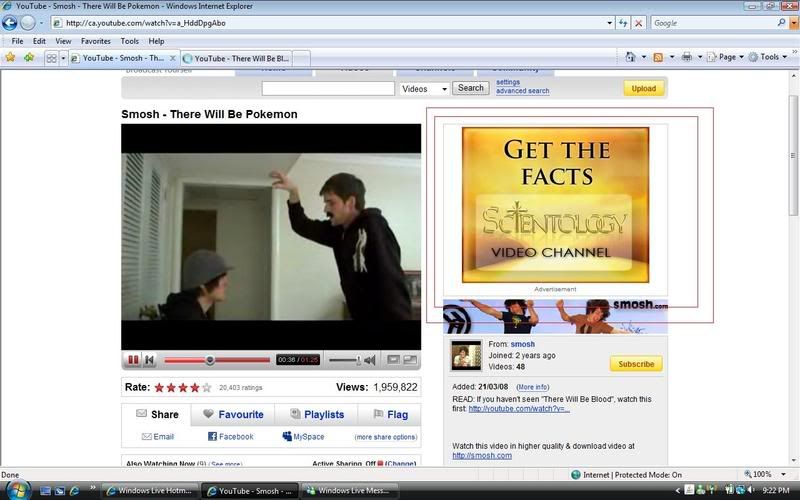
Task: Click the video progress seek bar handle
Action: (210, 360)
